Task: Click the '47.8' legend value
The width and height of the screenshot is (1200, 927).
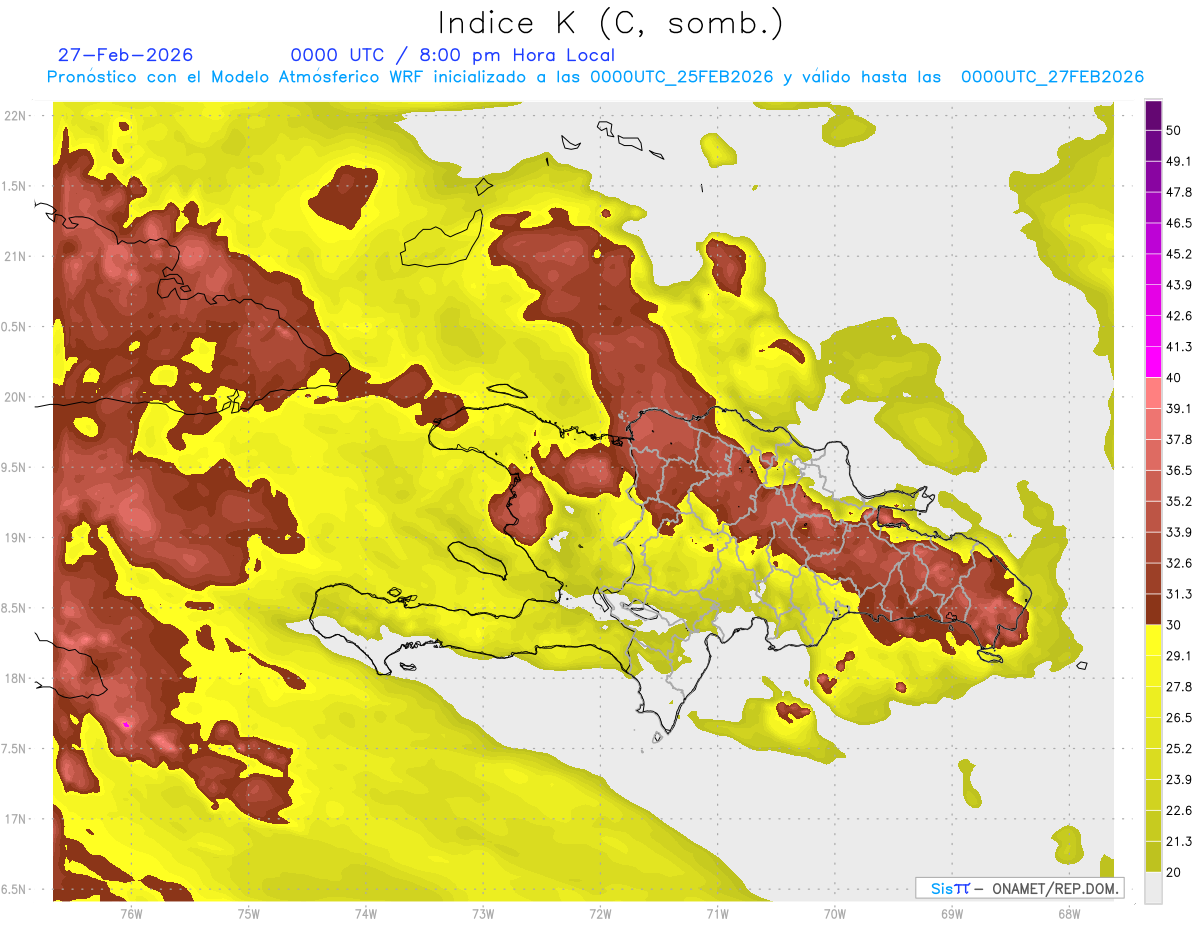Action: coord(1179,193)
